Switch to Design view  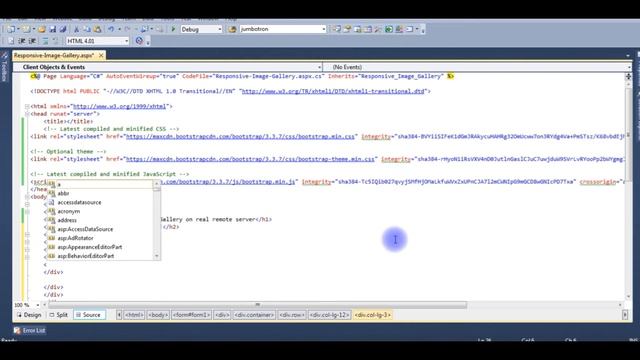(29, 315)
